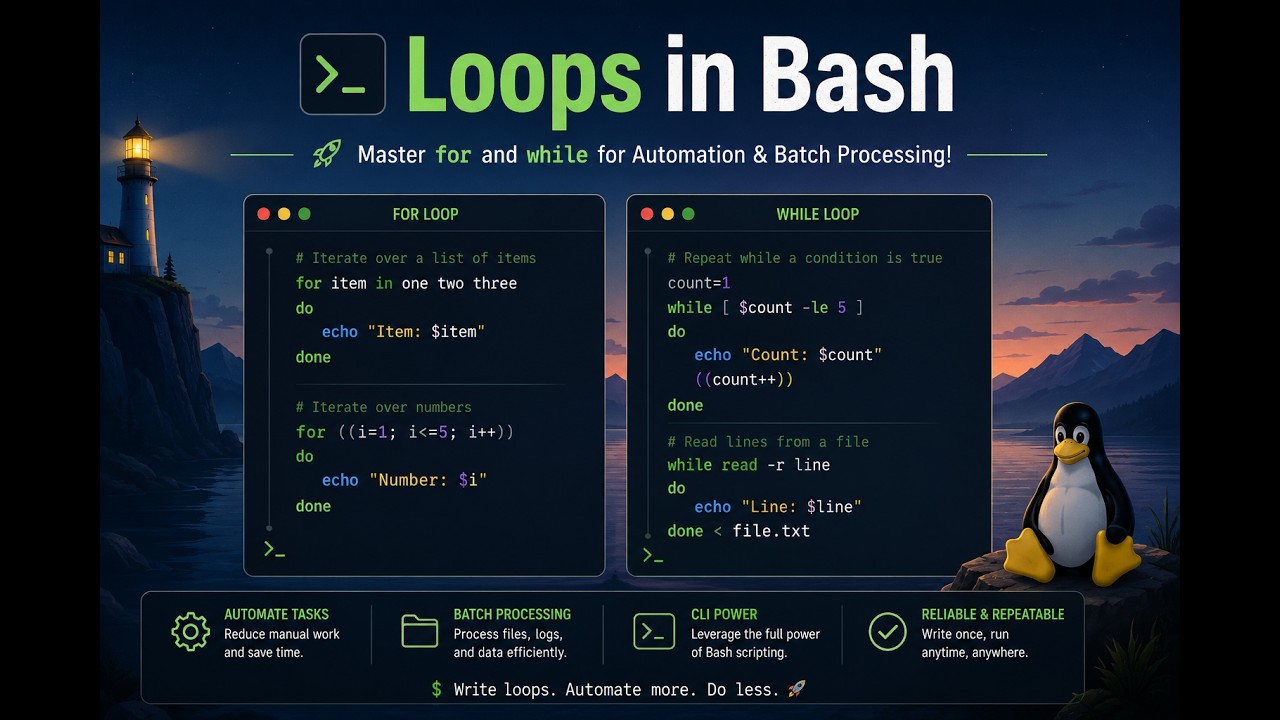
Task: Click the small rocket emoji in the footer tagline
Action: pos(797,689)
